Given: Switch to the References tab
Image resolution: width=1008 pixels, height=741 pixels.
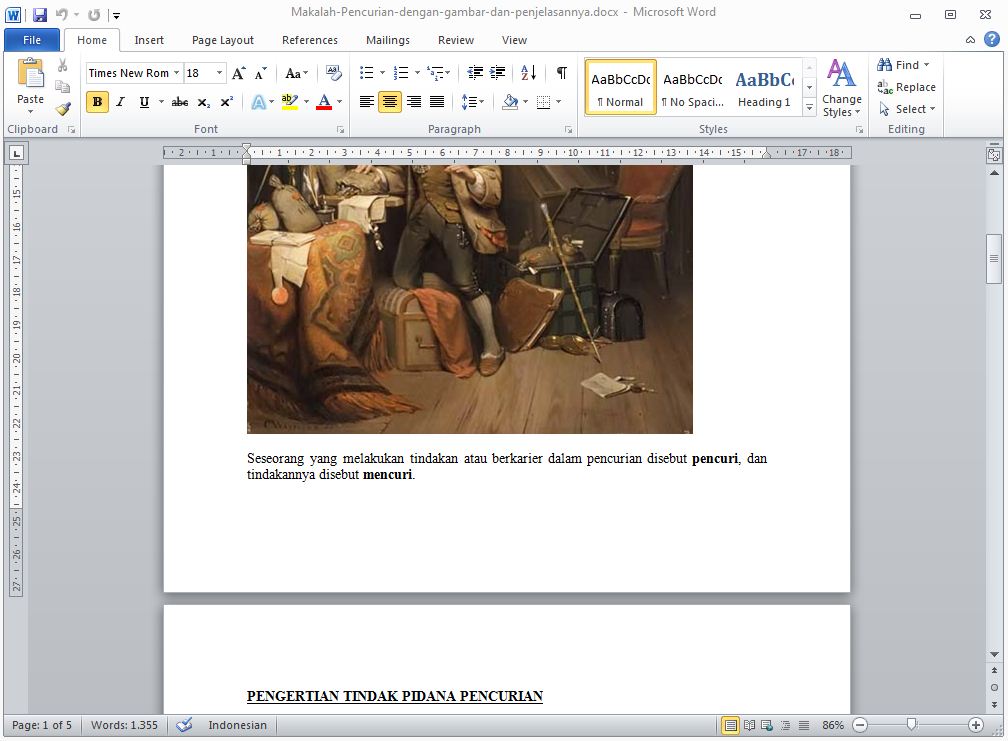Looking at the screenshot, I should [x=310, y=40].
